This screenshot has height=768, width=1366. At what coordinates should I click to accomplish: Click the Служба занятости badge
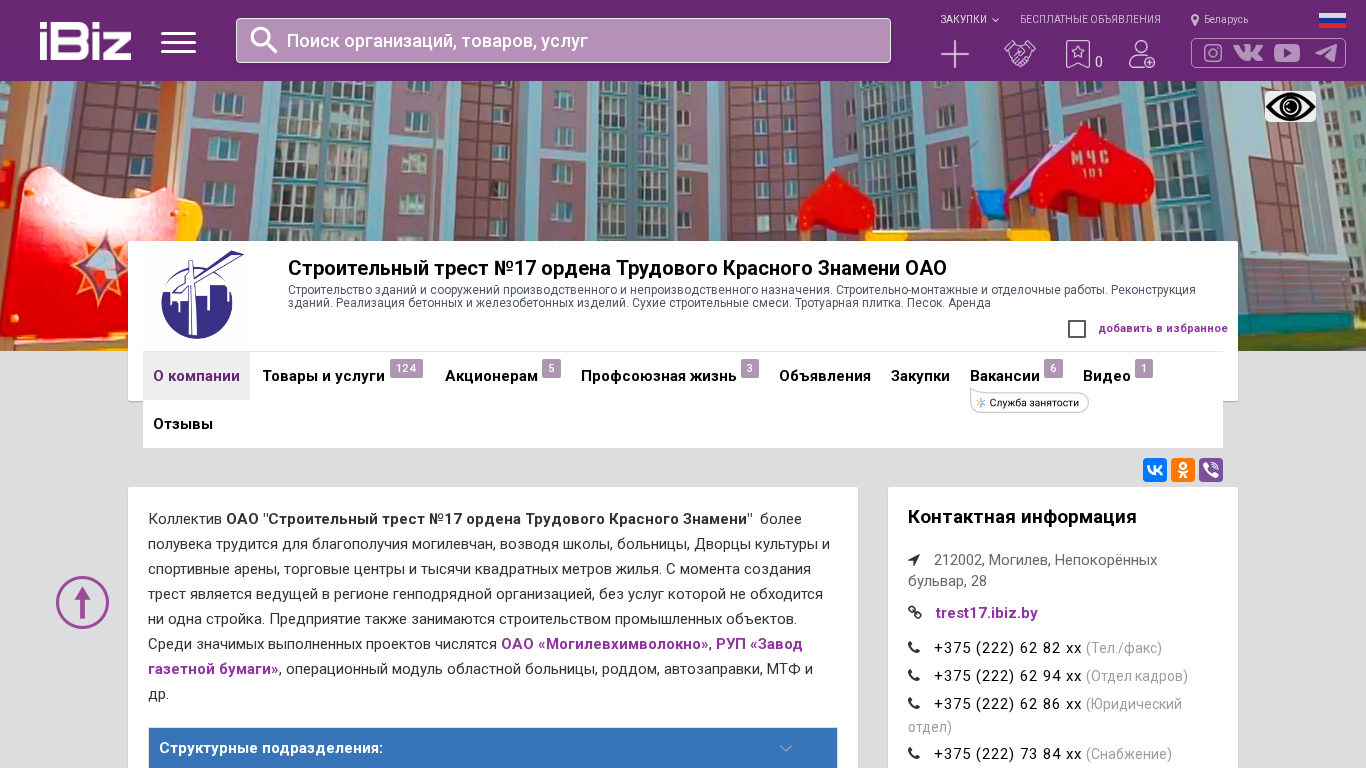point(1029,402)
